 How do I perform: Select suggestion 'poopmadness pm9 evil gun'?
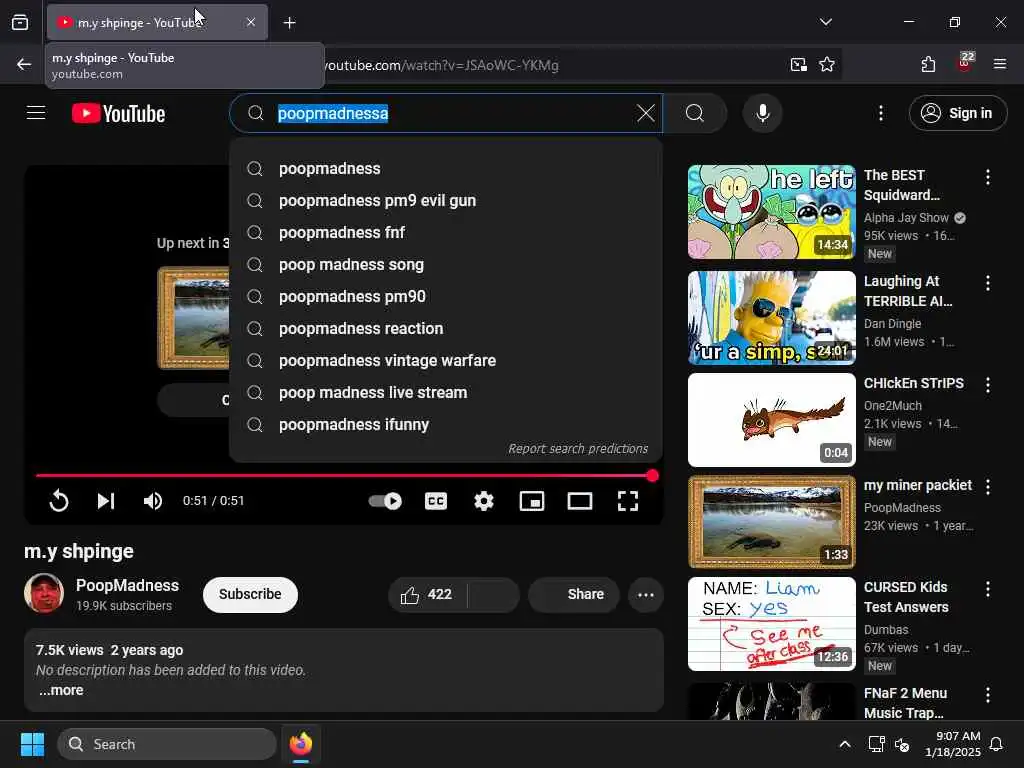[445, 200]
